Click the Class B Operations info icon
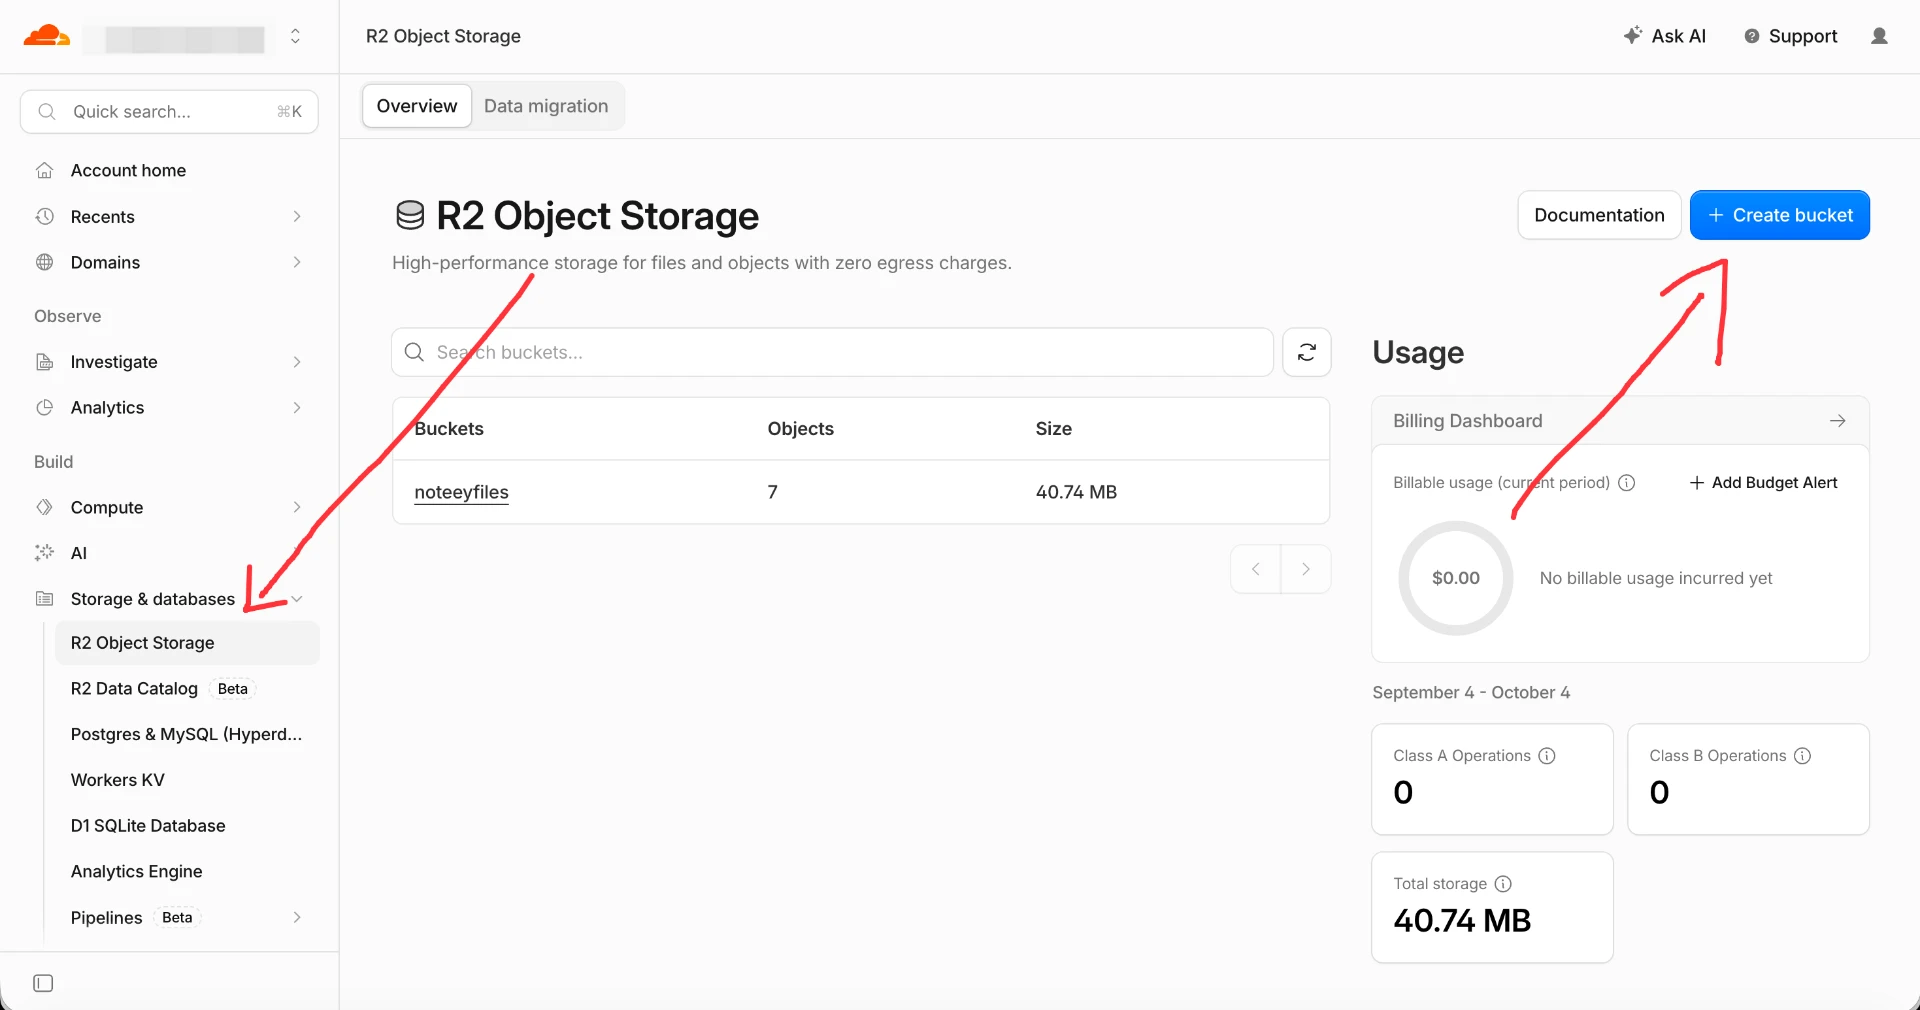 pos(1802,756)
